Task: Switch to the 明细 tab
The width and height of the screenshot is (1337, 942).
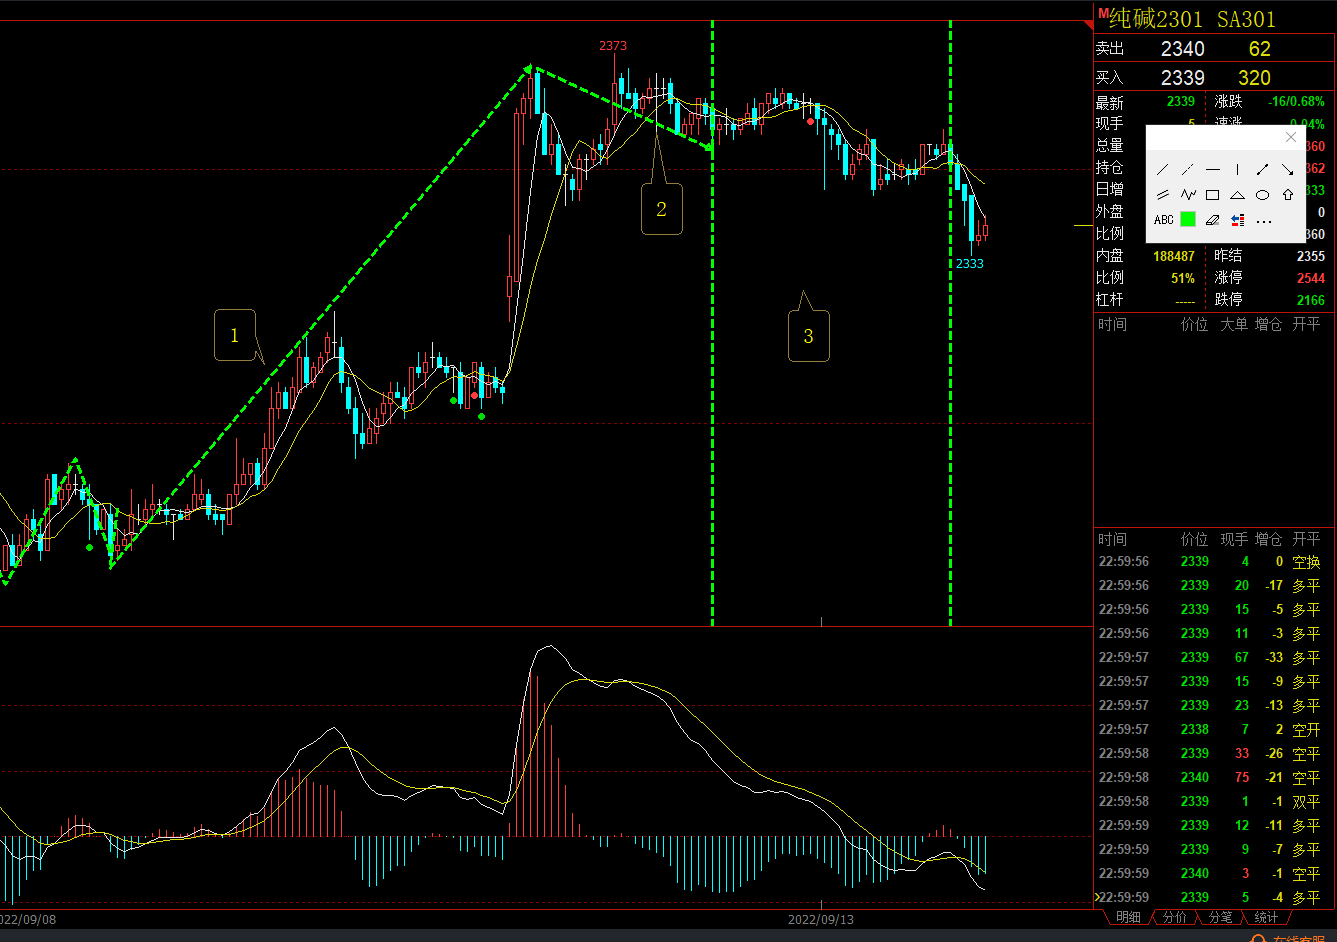Action: click(x=1128, y=917)
